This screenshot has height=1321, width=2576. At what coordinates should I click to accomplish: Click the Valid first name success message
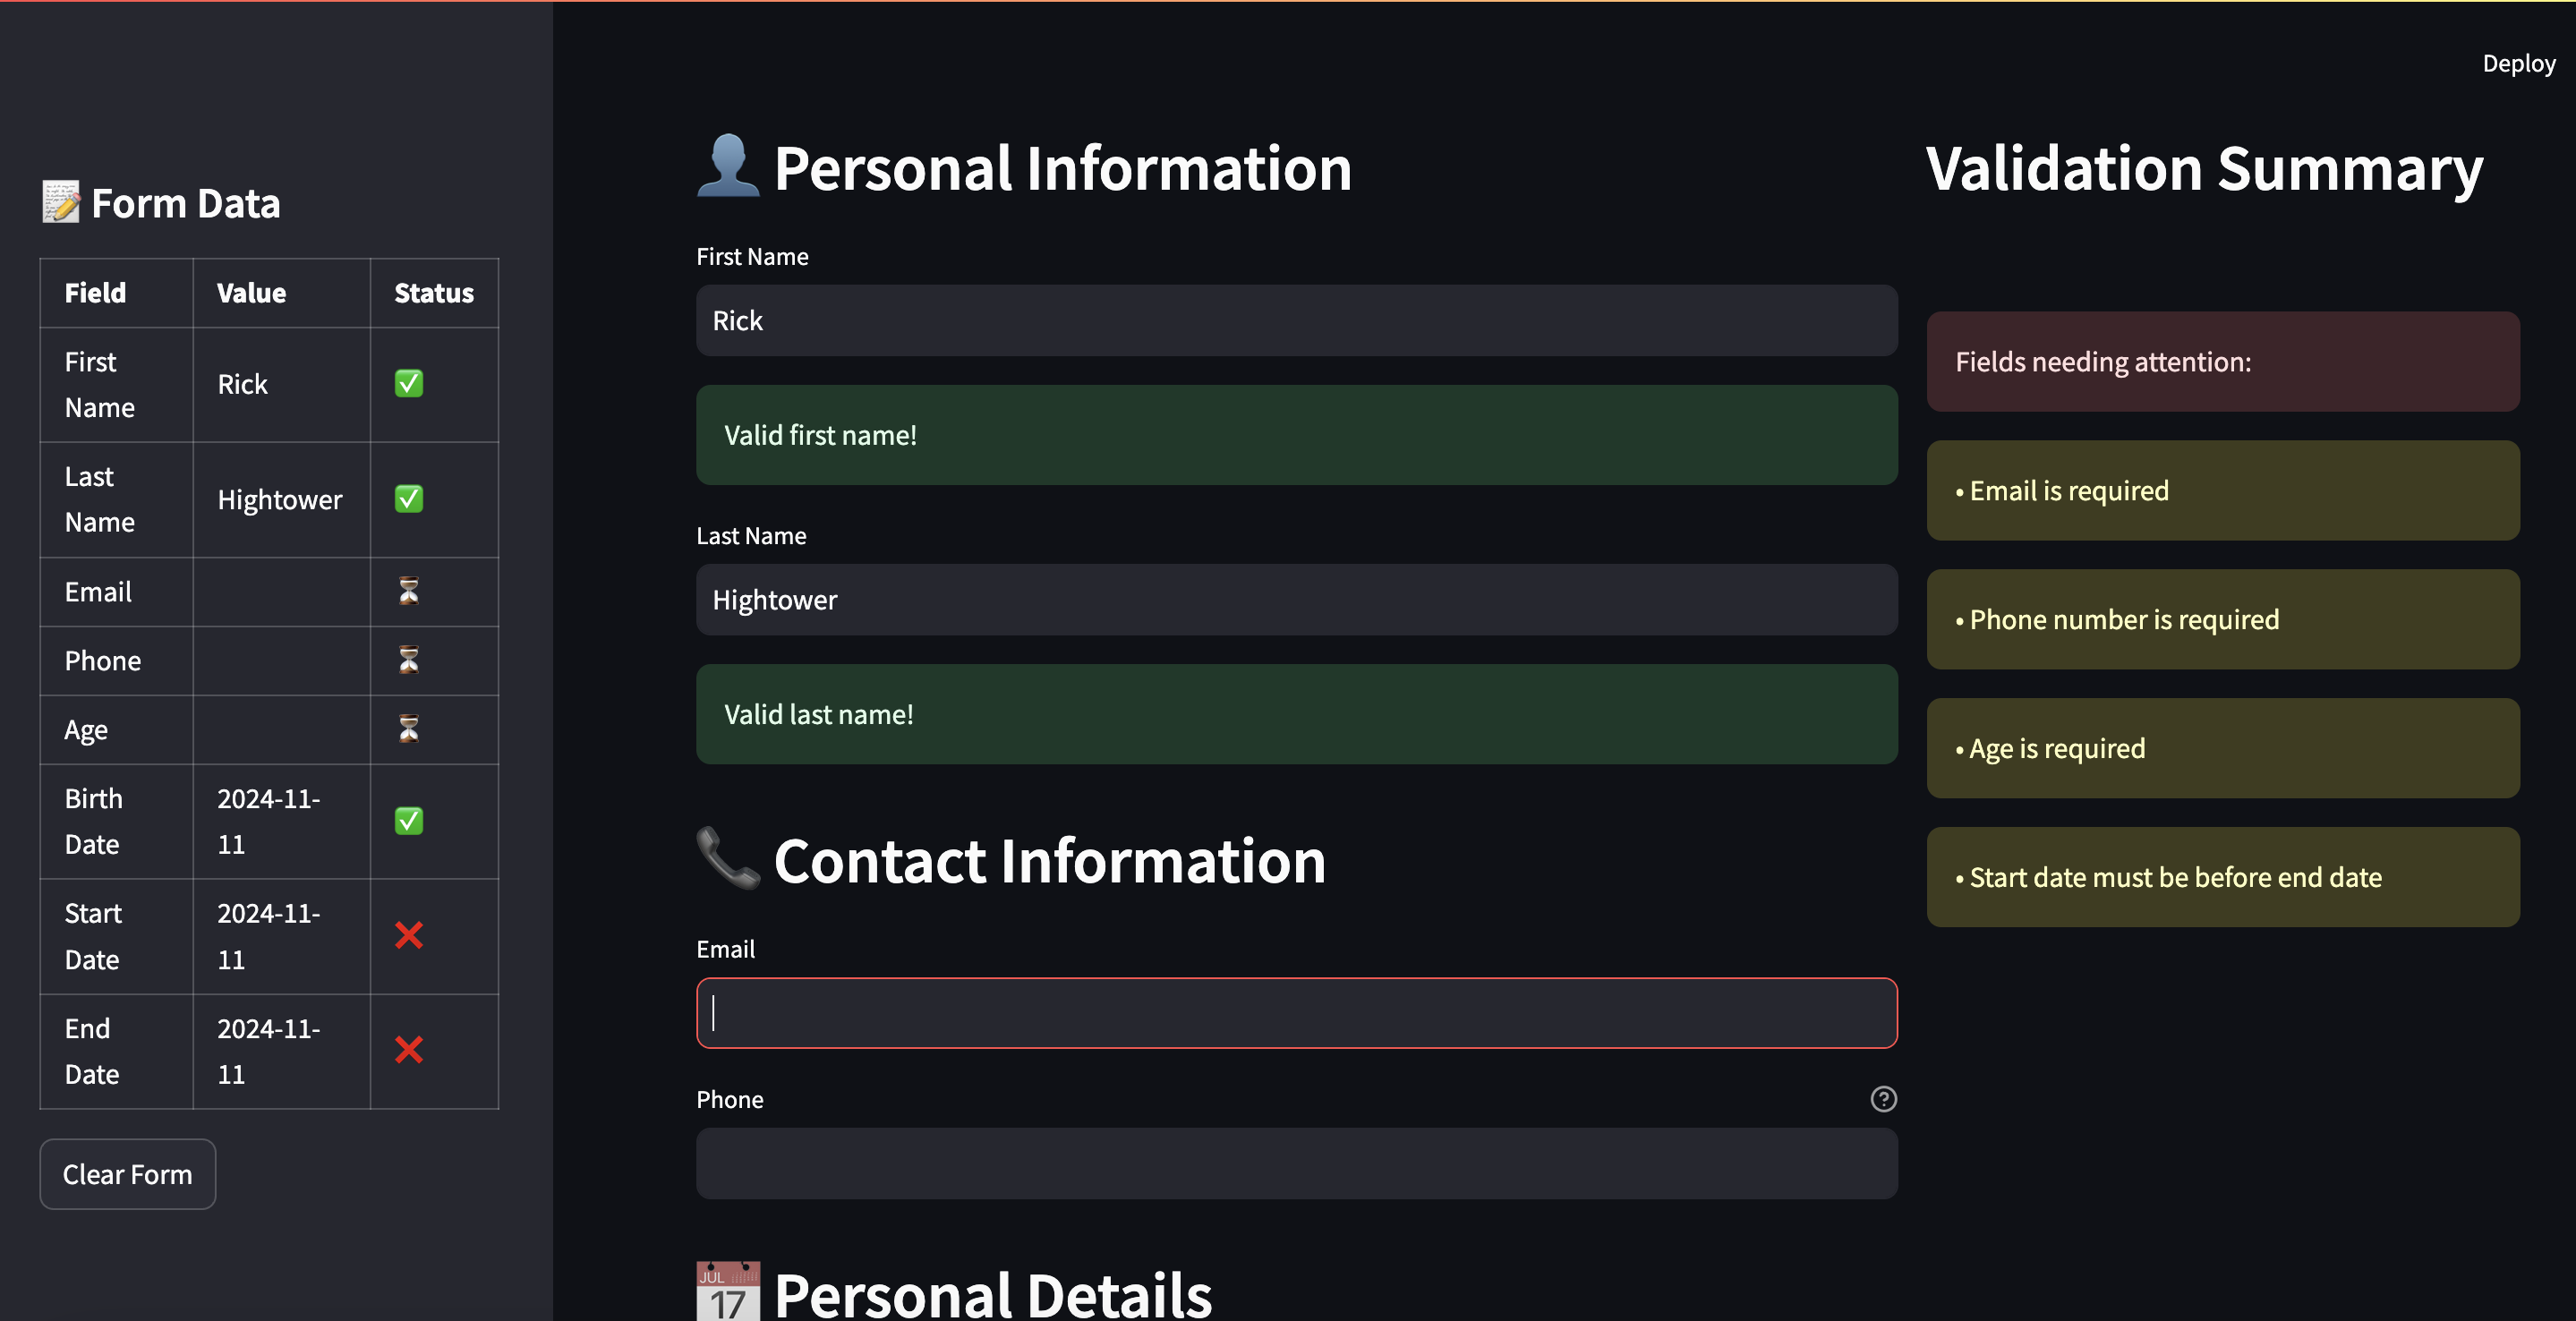tap(1296, 435)
